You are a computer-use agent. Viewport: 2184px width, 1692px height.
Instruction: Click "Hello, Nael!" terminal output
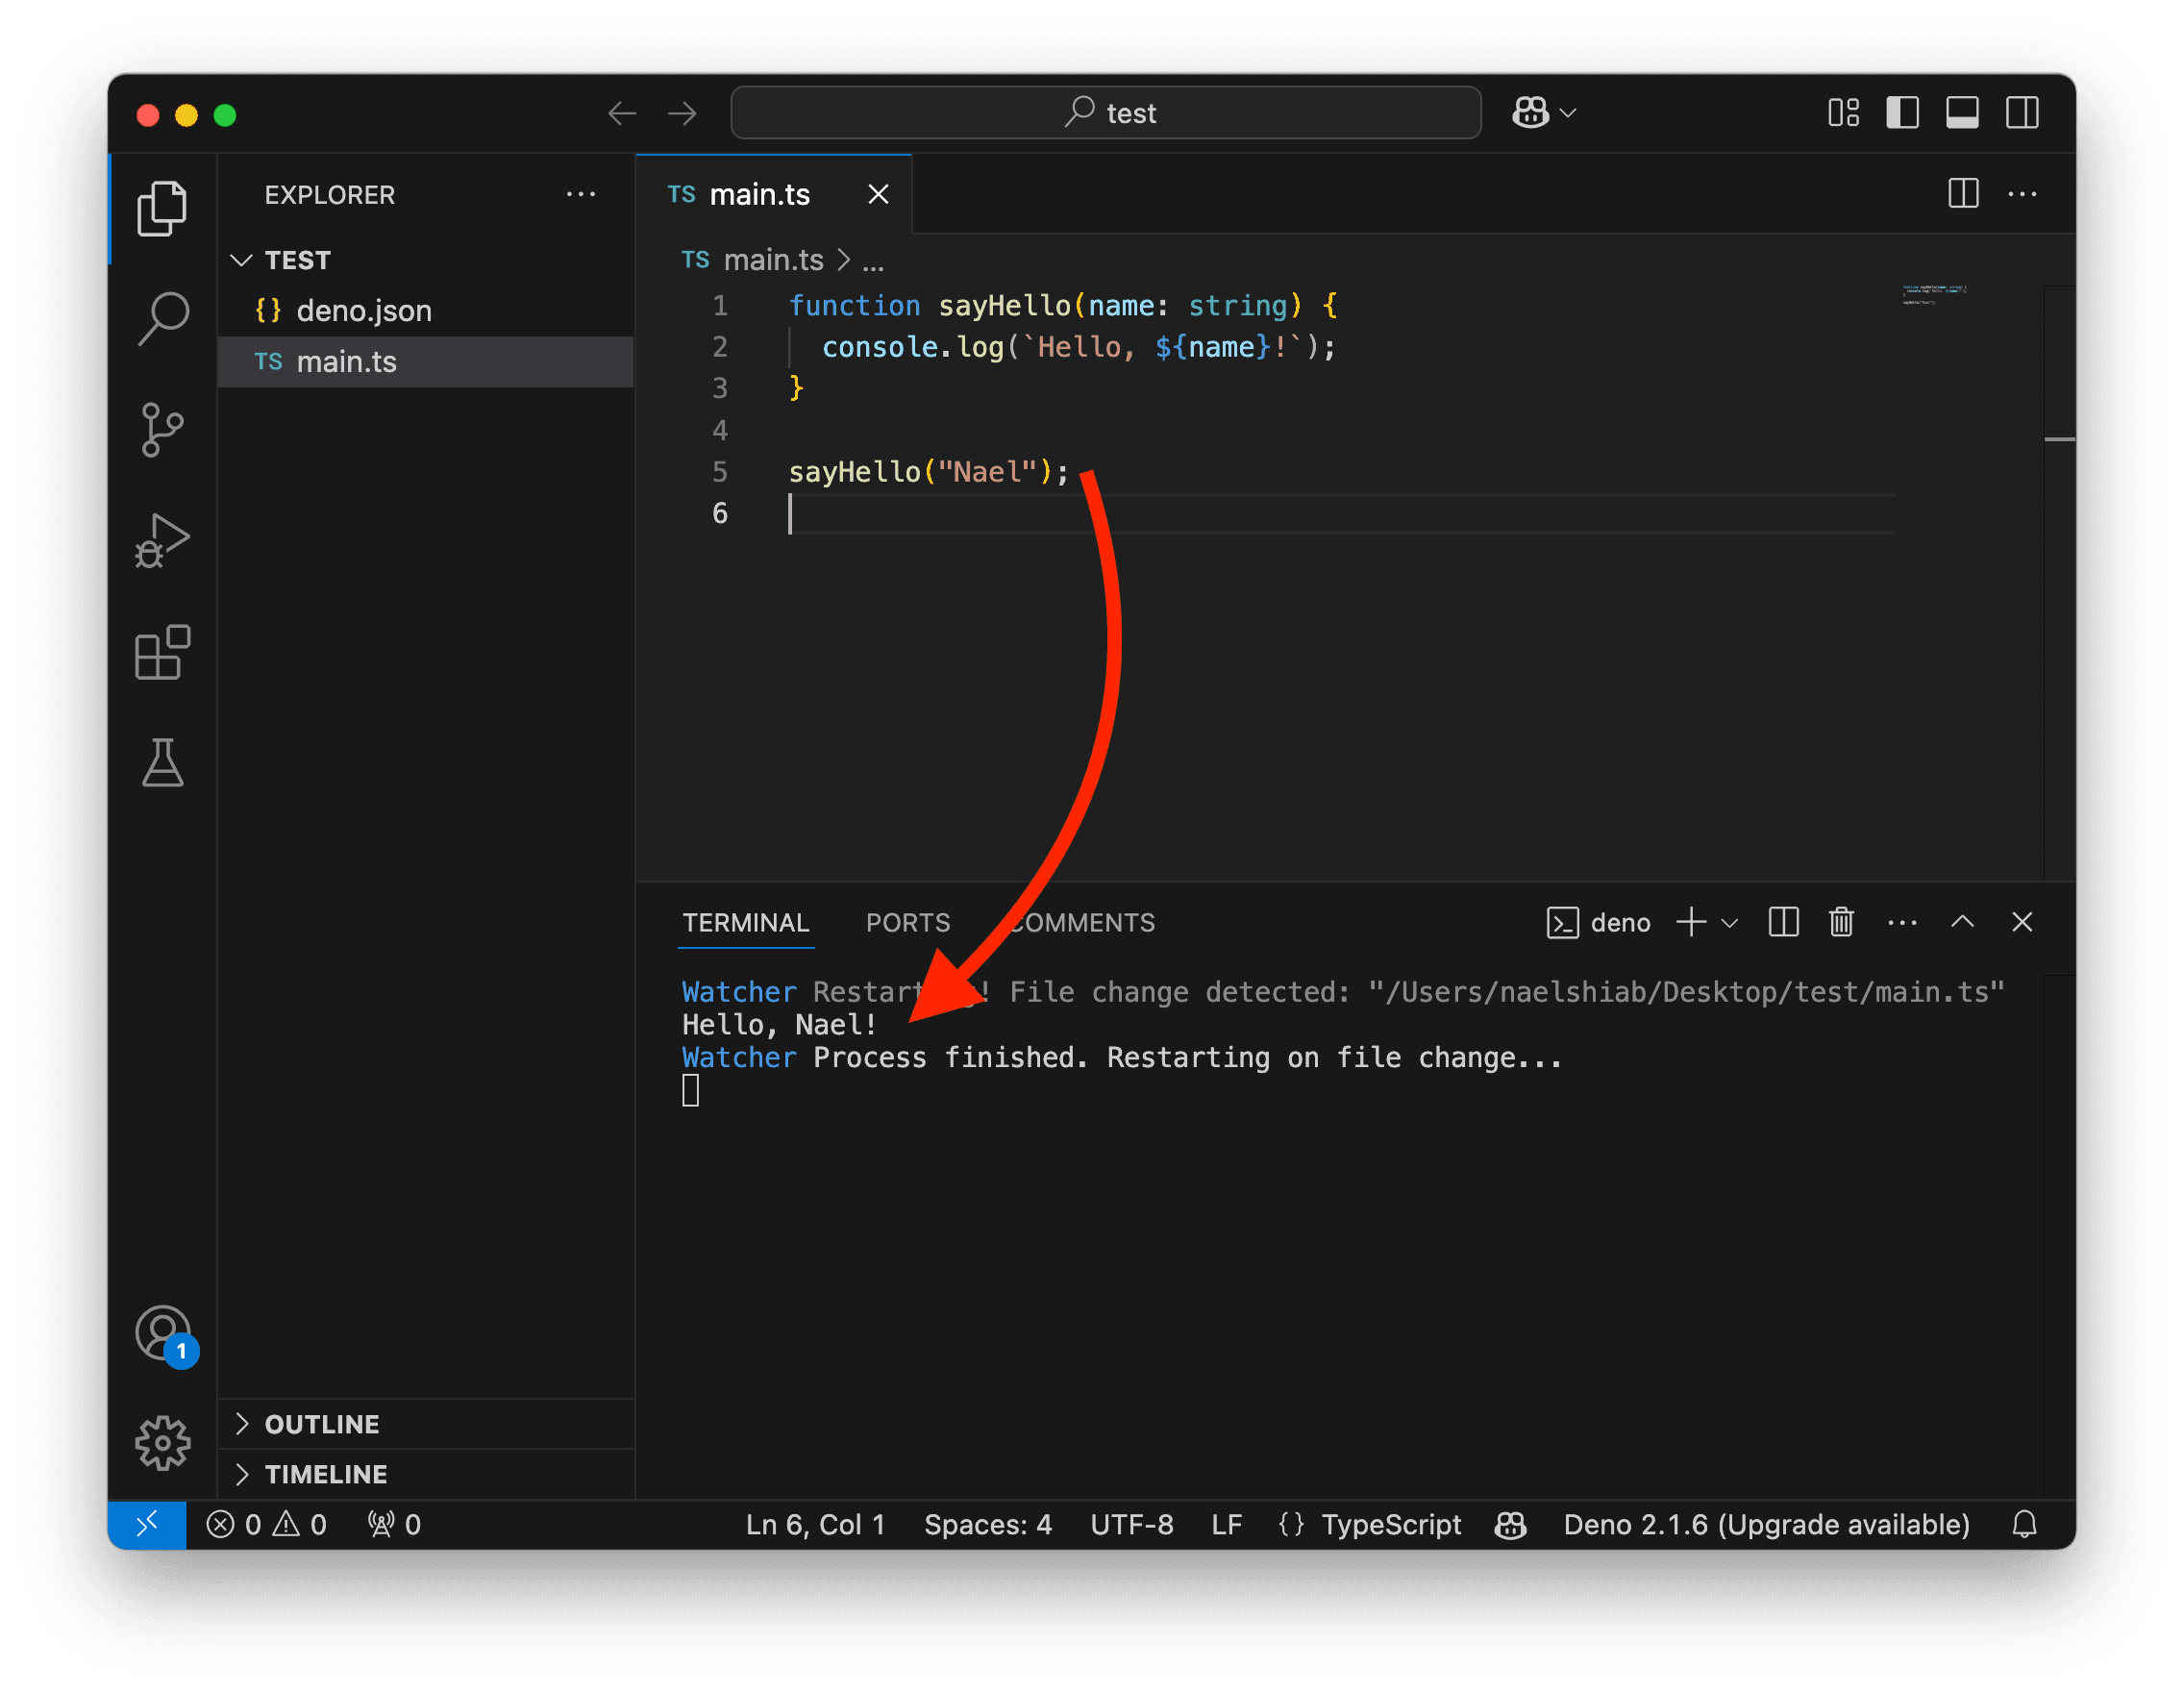tap(779, 1025)
